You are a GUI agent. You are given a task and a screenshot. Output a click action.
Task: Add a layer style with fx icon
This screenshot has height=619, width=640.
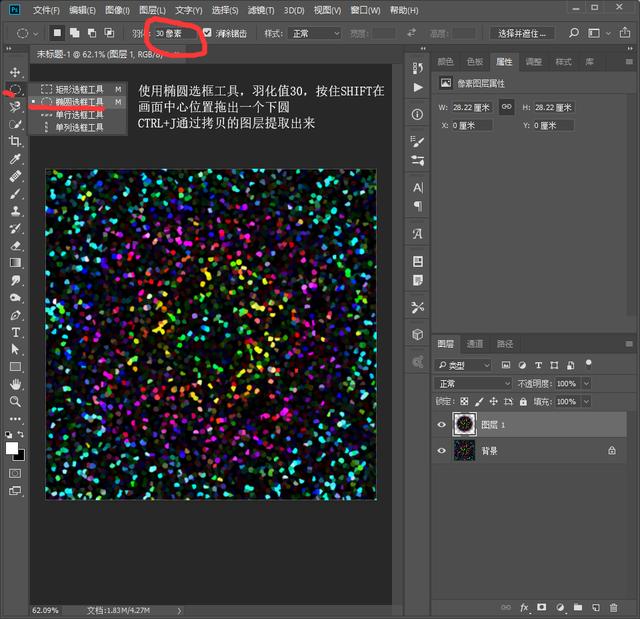click(523, 607)
